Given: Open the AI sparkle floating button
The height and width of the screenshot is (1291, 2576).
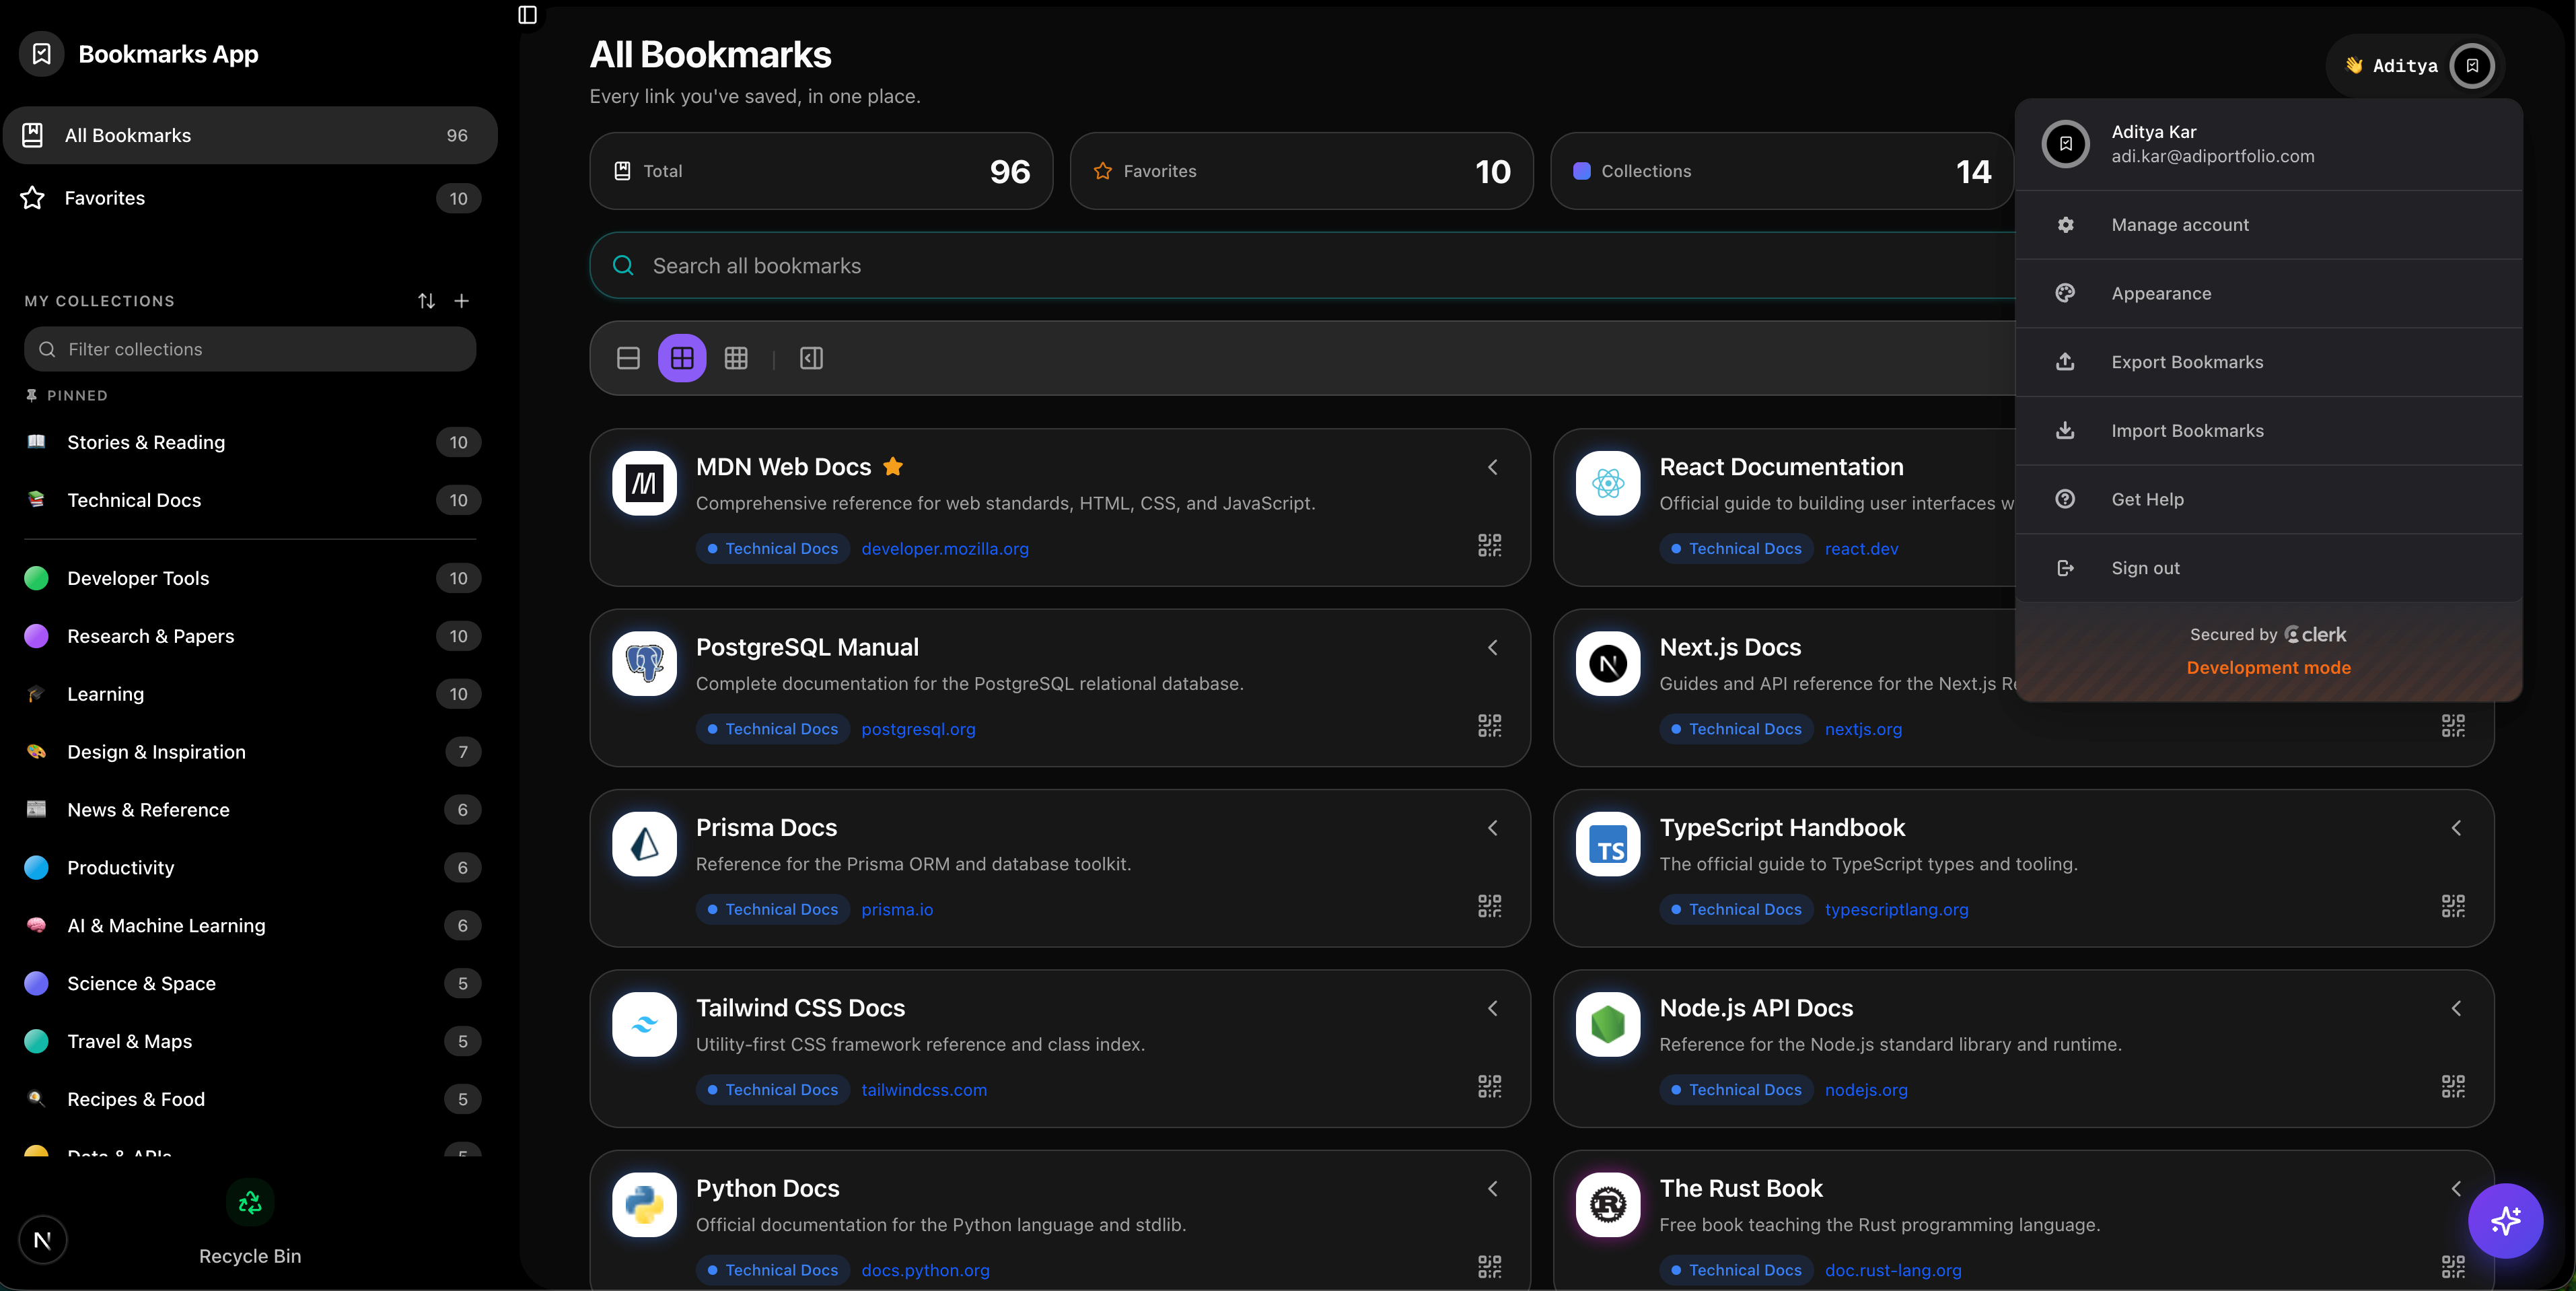Looking at the screenshot, I should tap(2505, 1220).
